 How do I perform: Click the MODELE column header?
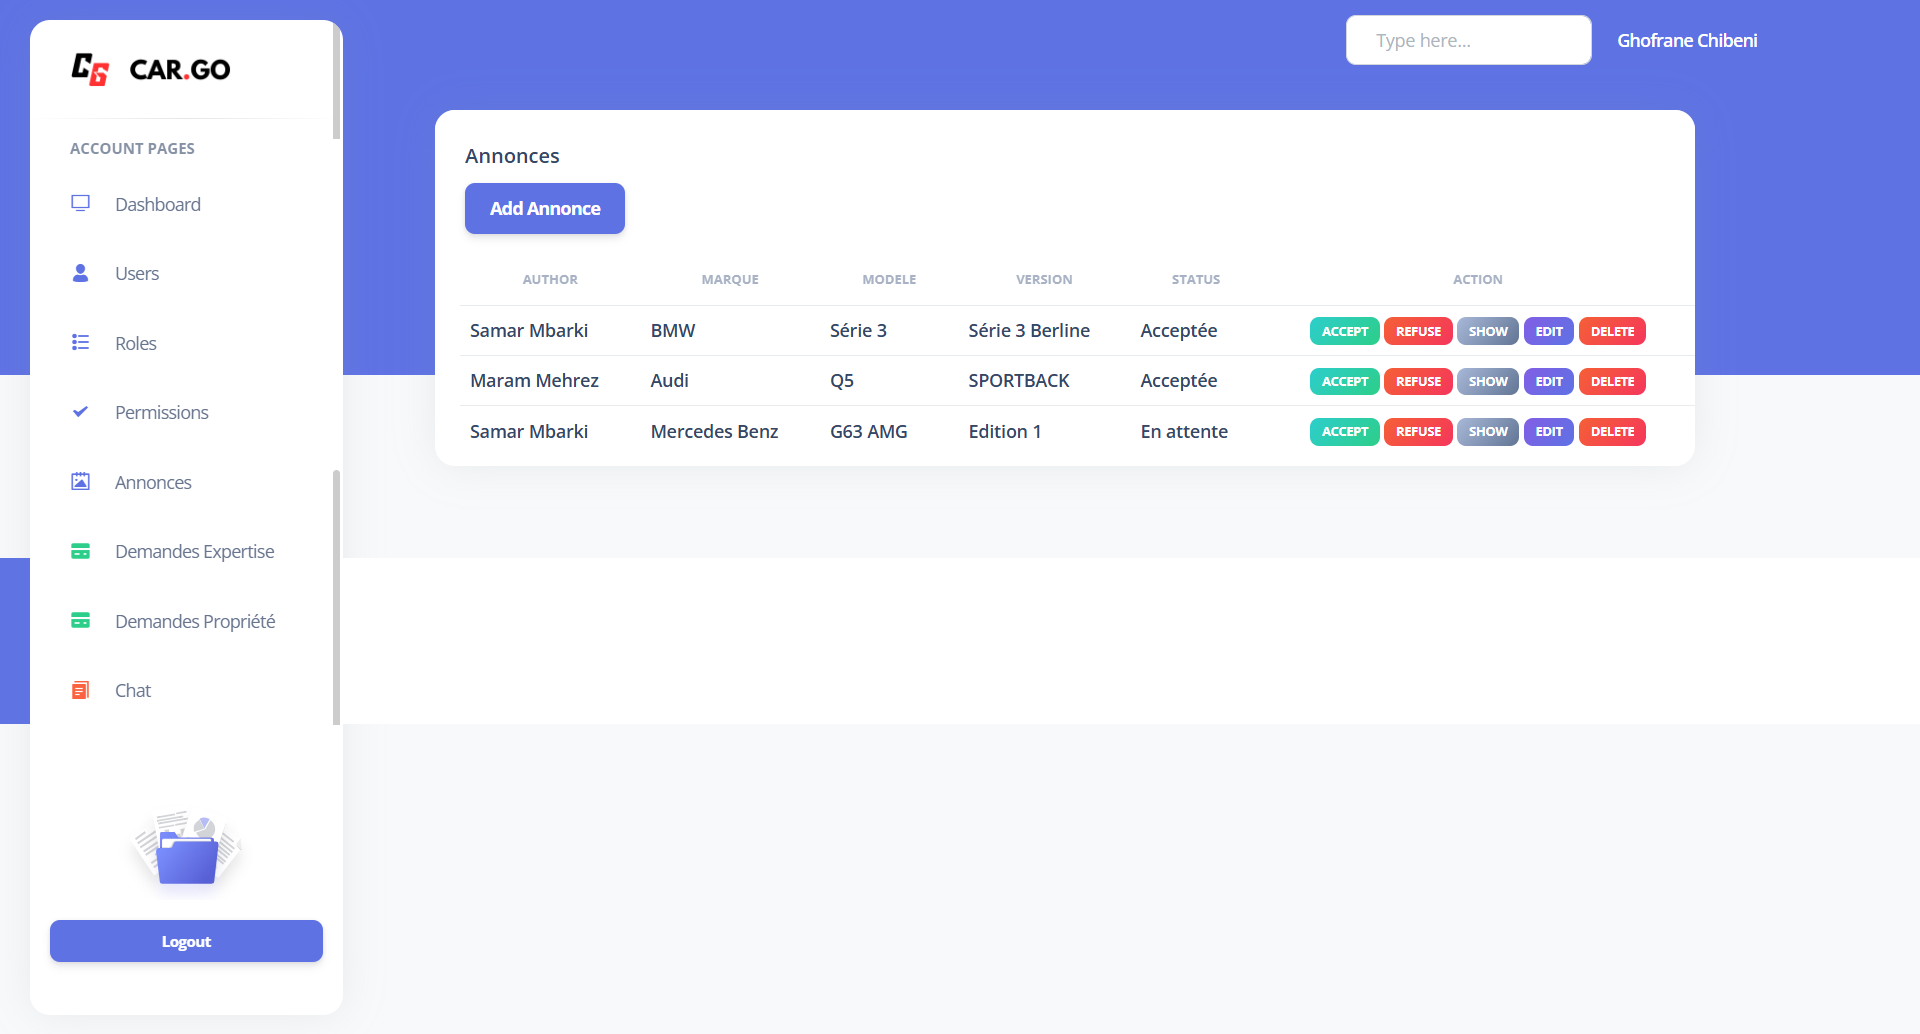coord(889,279)
